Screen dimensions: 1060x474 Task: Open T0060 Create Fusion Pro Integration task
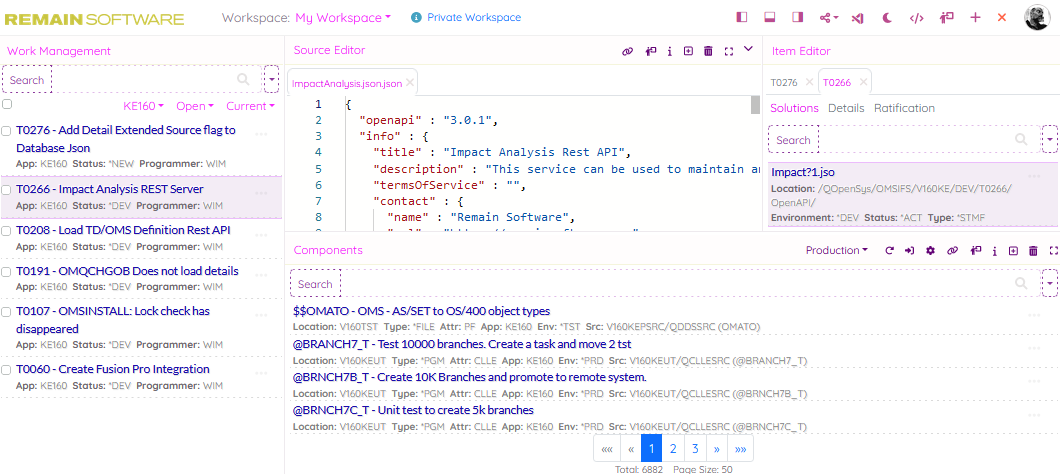click(x=113, y=369)
